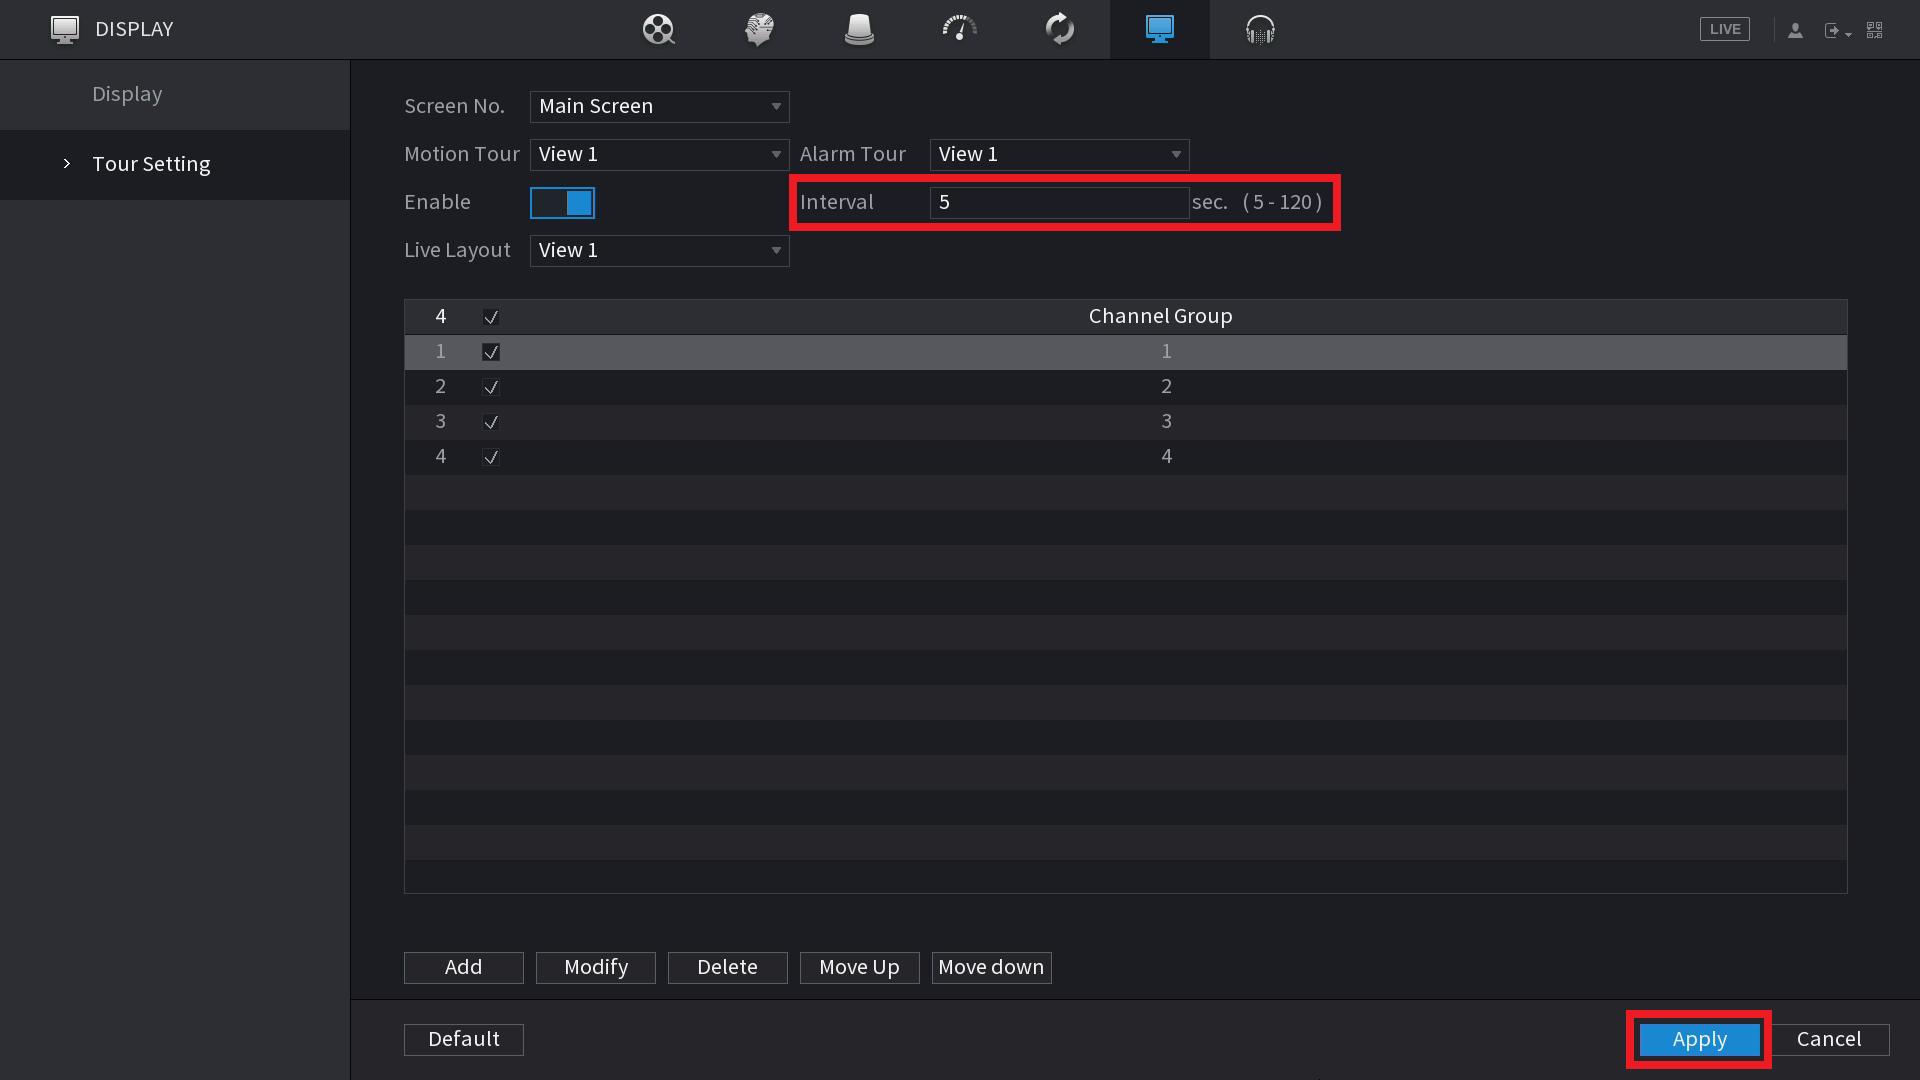Toggle the tour Enable switch

562,203
